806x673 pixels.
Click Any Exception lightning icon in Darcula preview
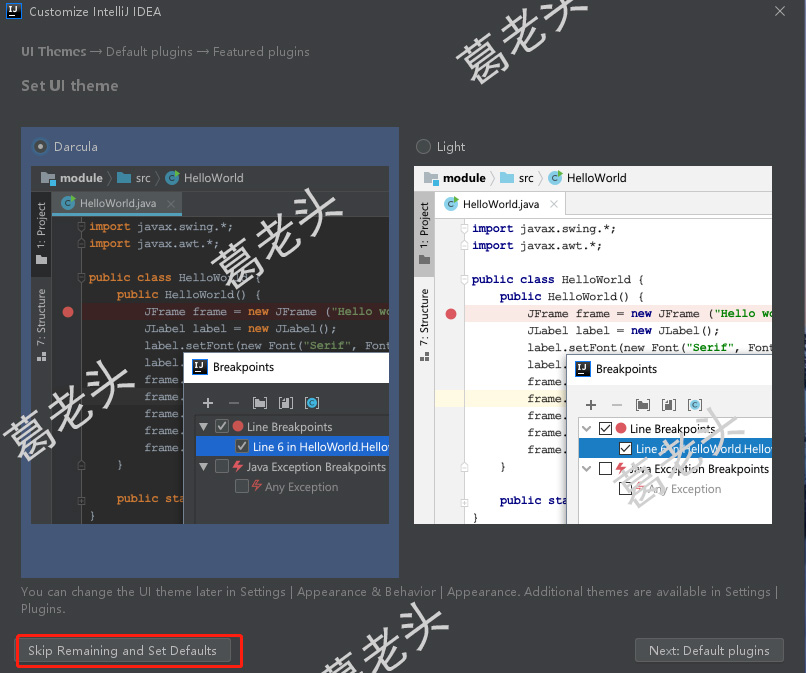pos(257,486)
